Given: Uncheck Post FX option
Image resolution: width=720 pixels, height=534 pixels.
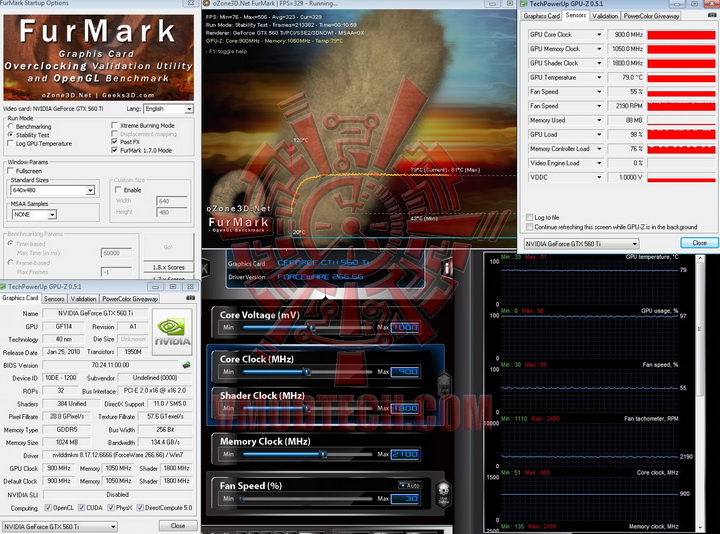Looking at the screenshot, I should (115, 141).
